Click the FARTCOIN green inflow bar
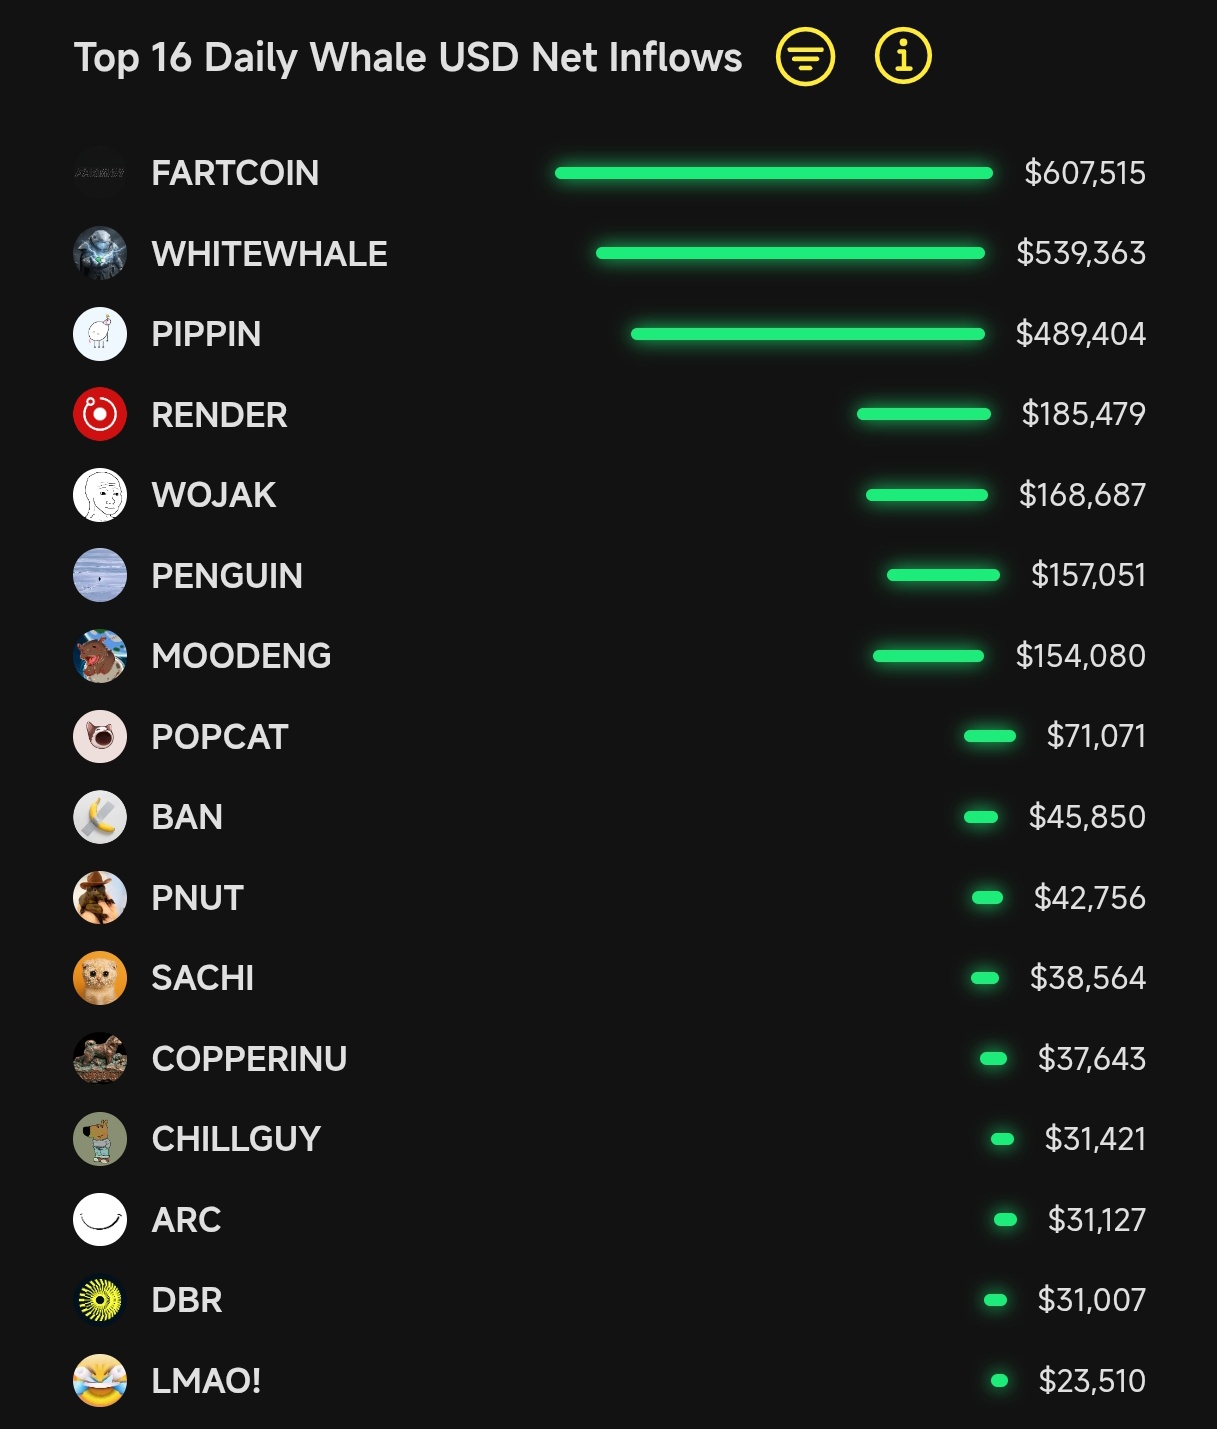Viewport: 1217px width, 1429px height. pos(773,173)
